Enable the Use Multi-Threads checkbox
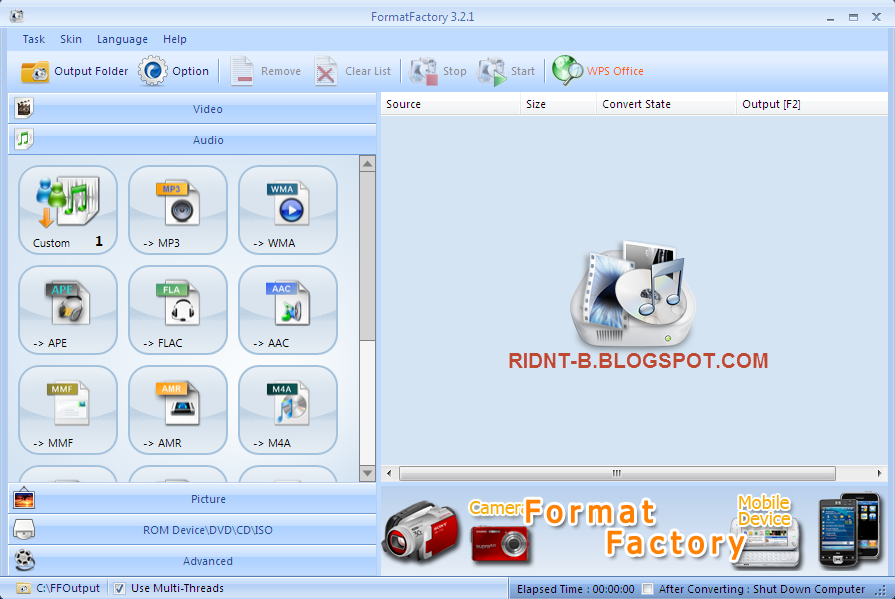 (x=120, y=588)
